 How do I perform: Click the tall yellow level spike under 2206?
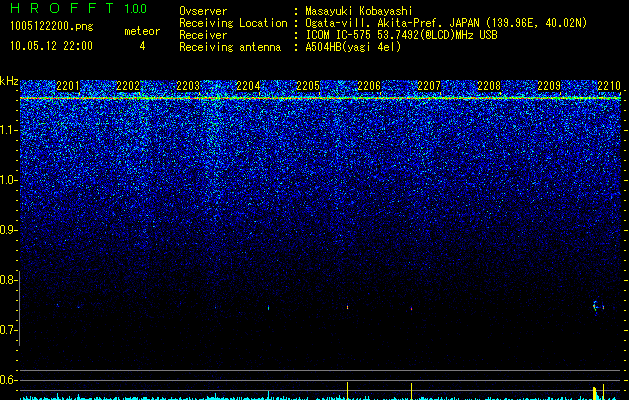click(347, 391)
